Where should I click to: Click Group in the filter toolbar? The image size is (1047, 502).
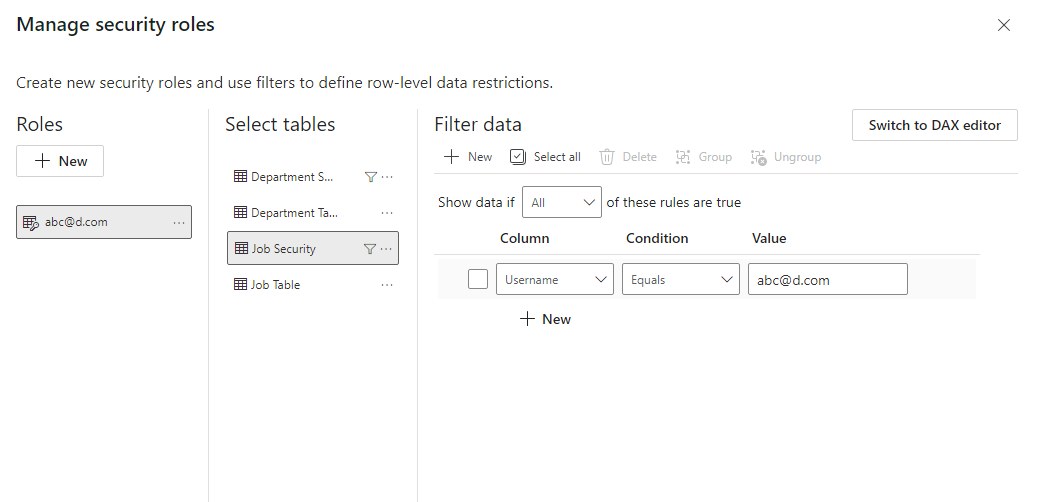pyautogui.click(x=703, y=157)
